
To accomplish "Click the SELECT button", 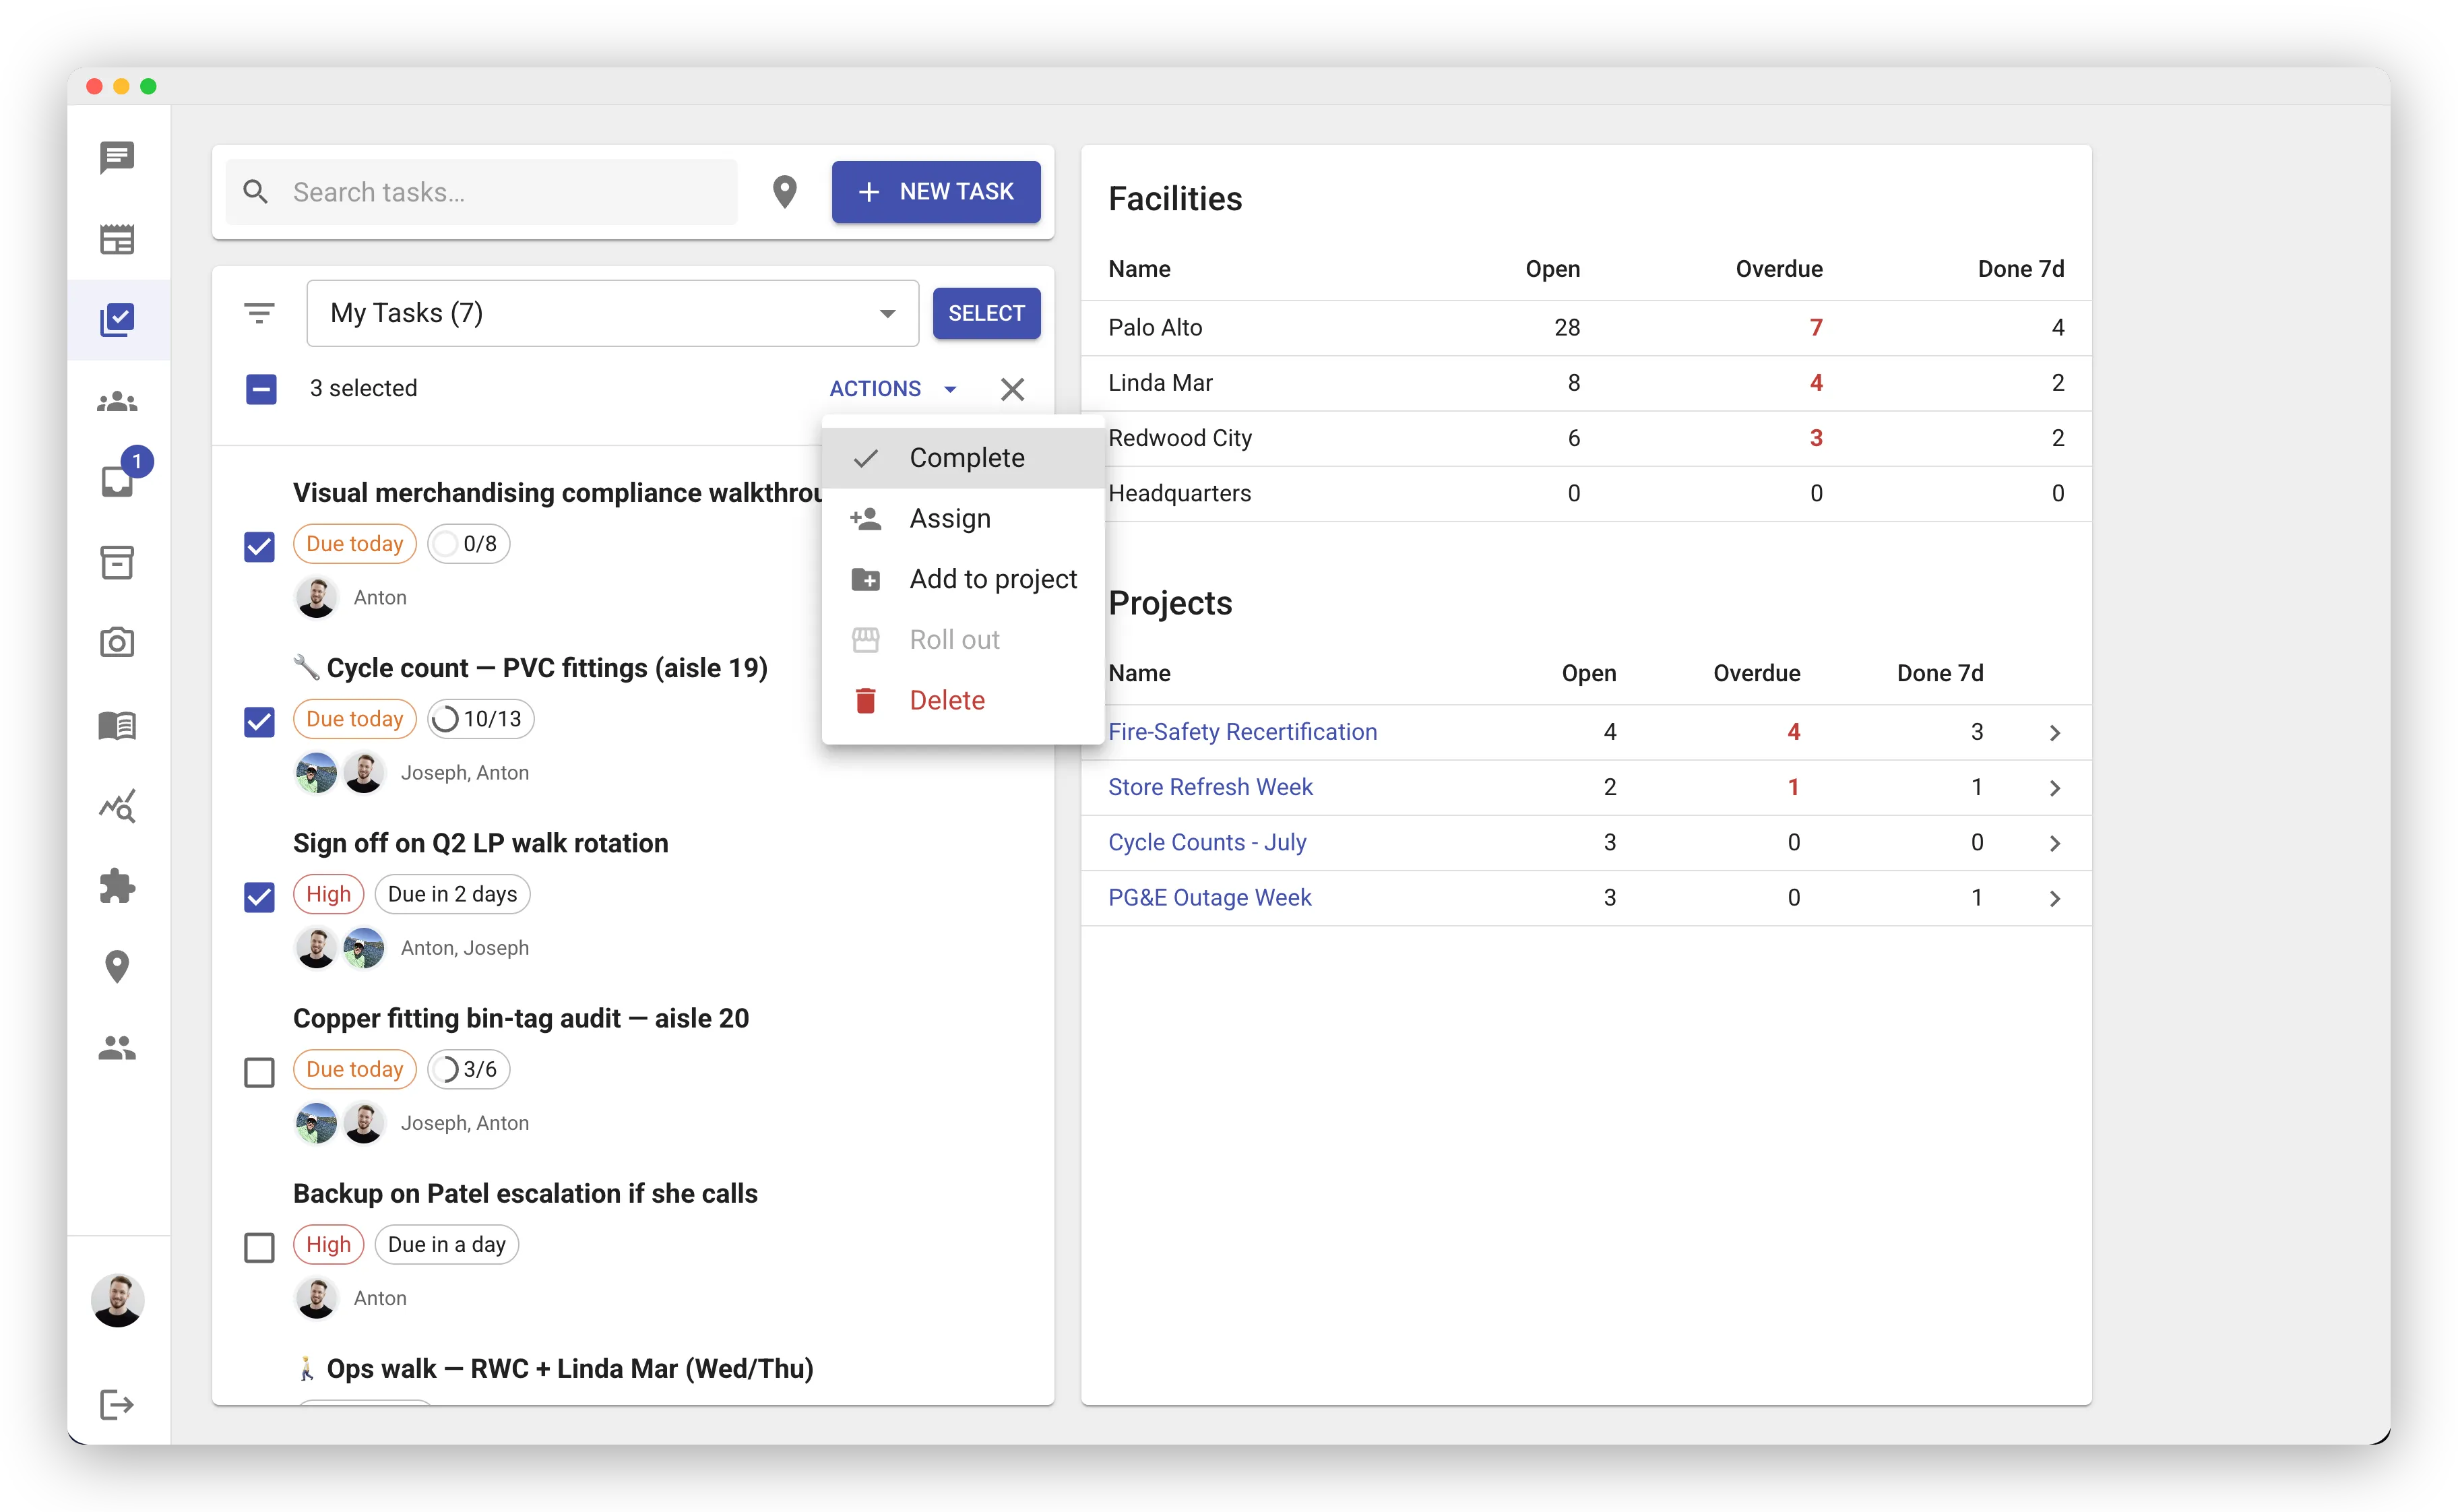I will point(986,314).
